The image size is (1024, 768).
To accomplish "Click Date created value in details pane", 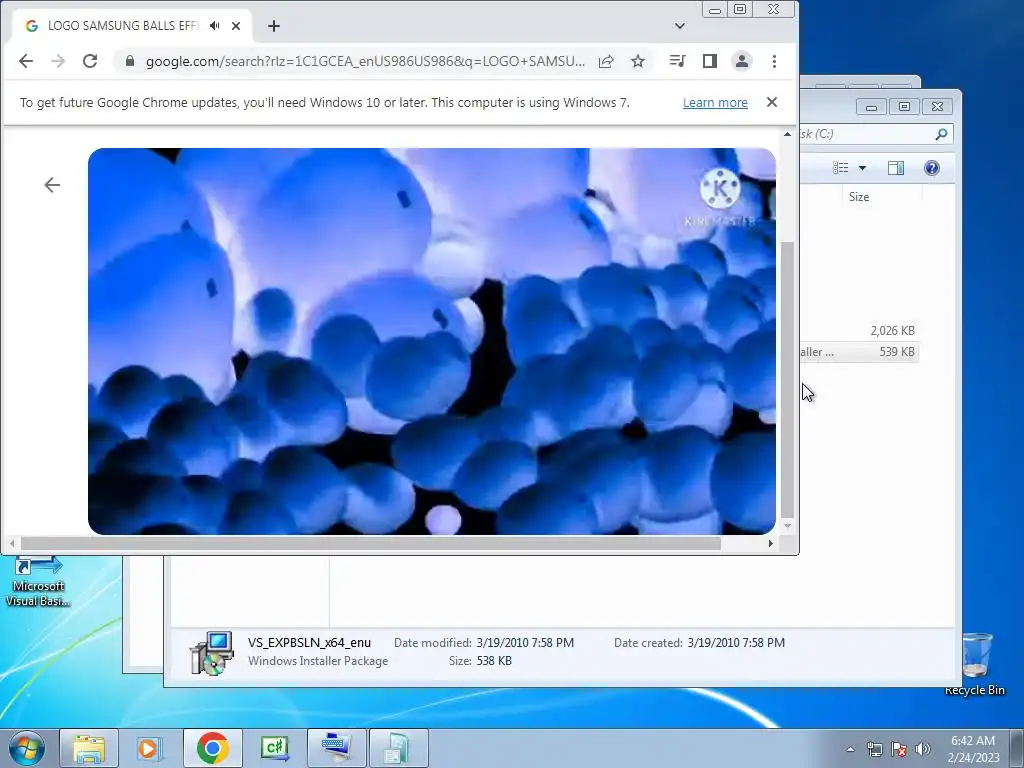I will tap(736, 643).
